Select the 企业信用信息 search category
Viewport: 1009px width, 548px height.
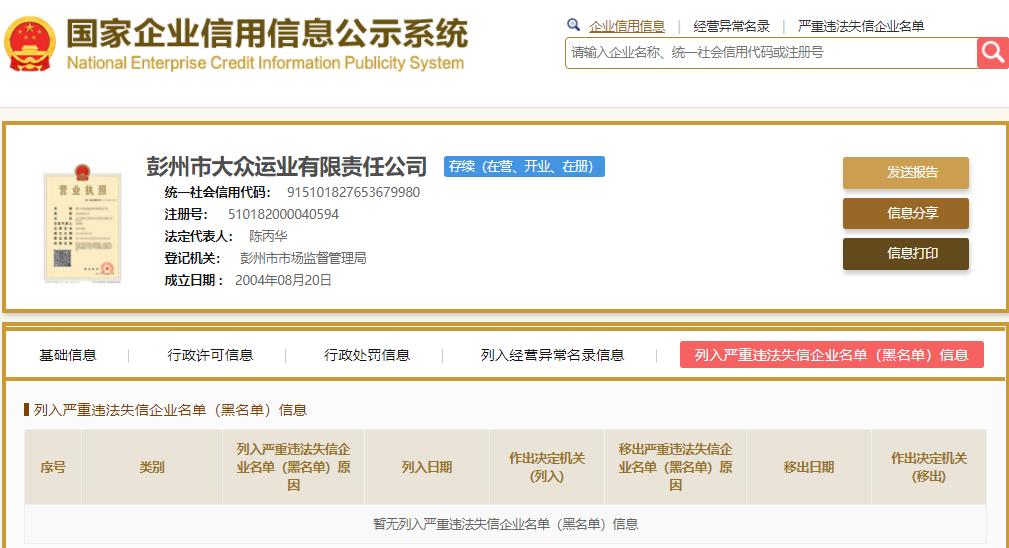click(627, 26)
